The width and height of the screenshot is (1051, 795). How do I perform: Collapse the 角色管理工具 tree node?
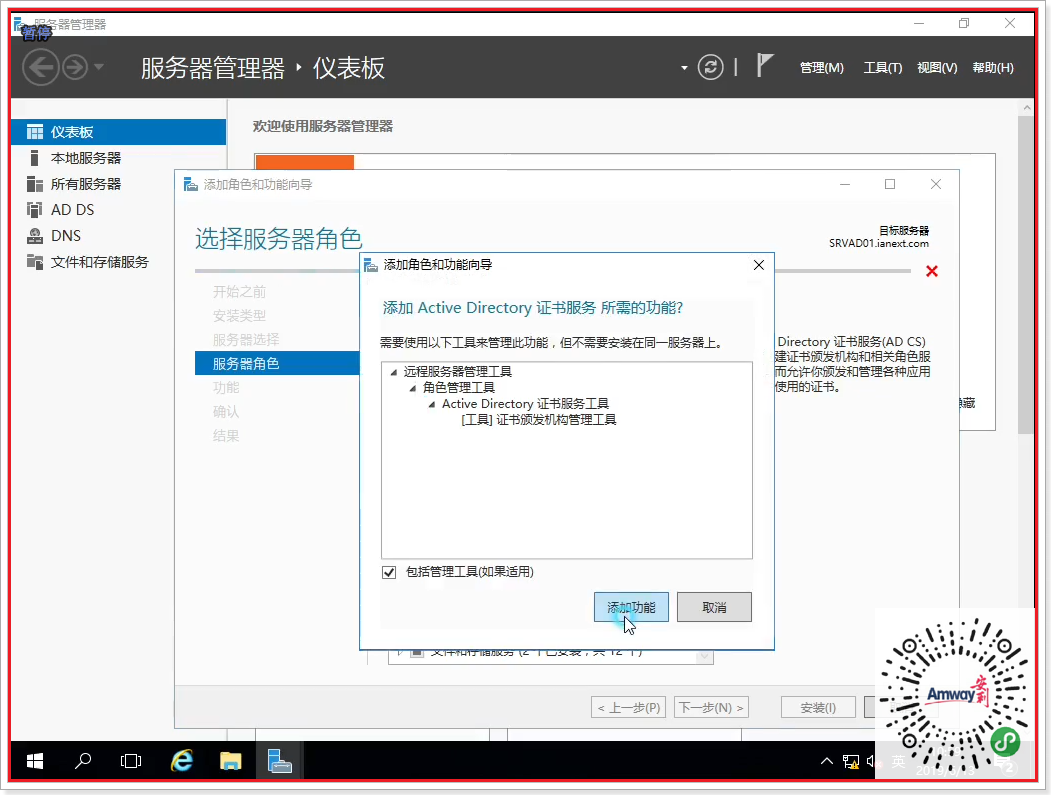click(413, 388)
